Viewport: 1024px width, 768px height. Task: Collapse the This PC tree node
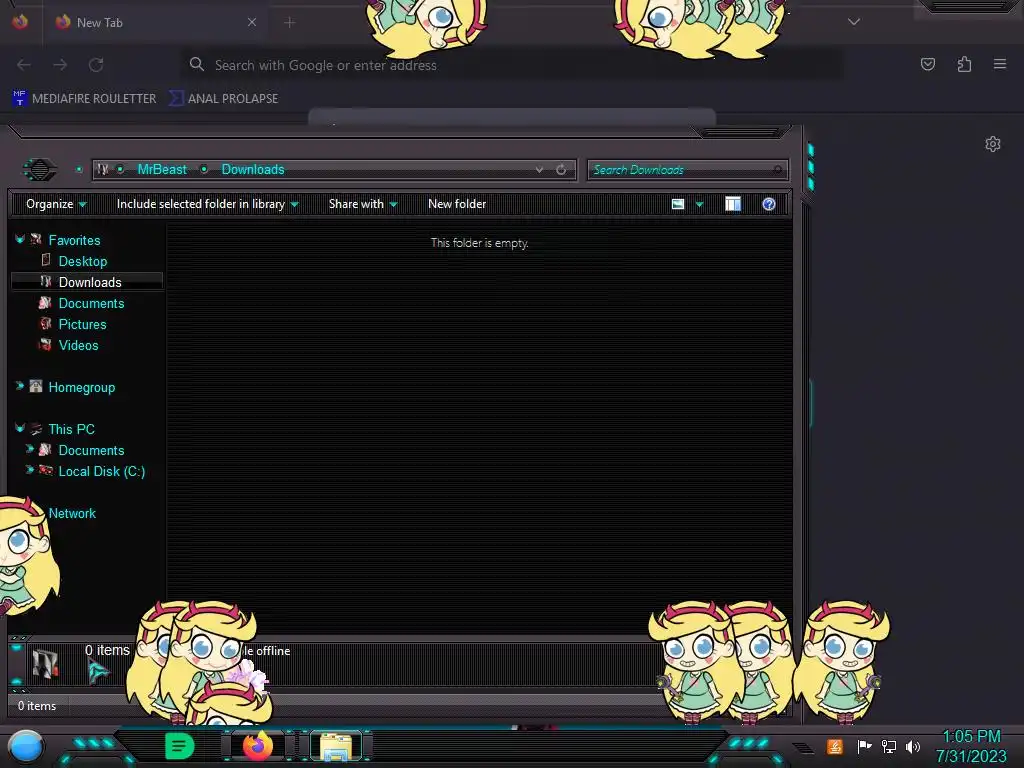20,428
